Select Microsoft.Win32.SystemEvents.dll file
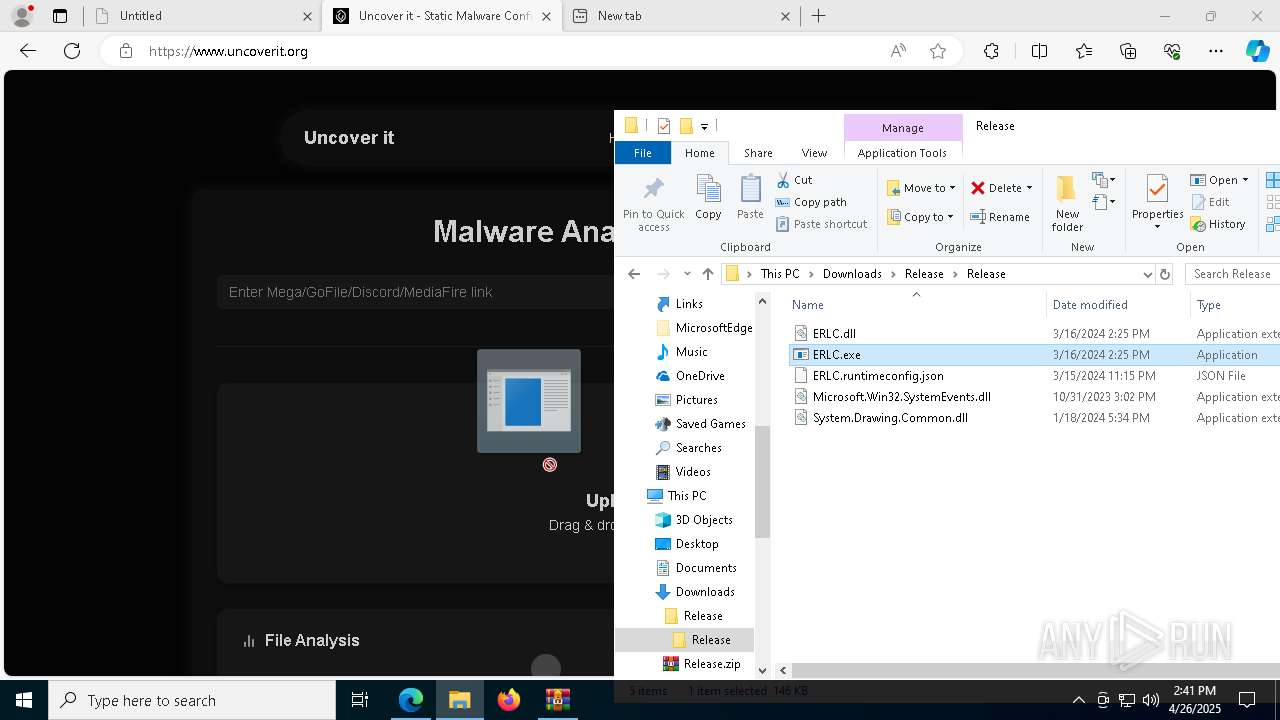The image size is (1280, 720). pos(901,397)
